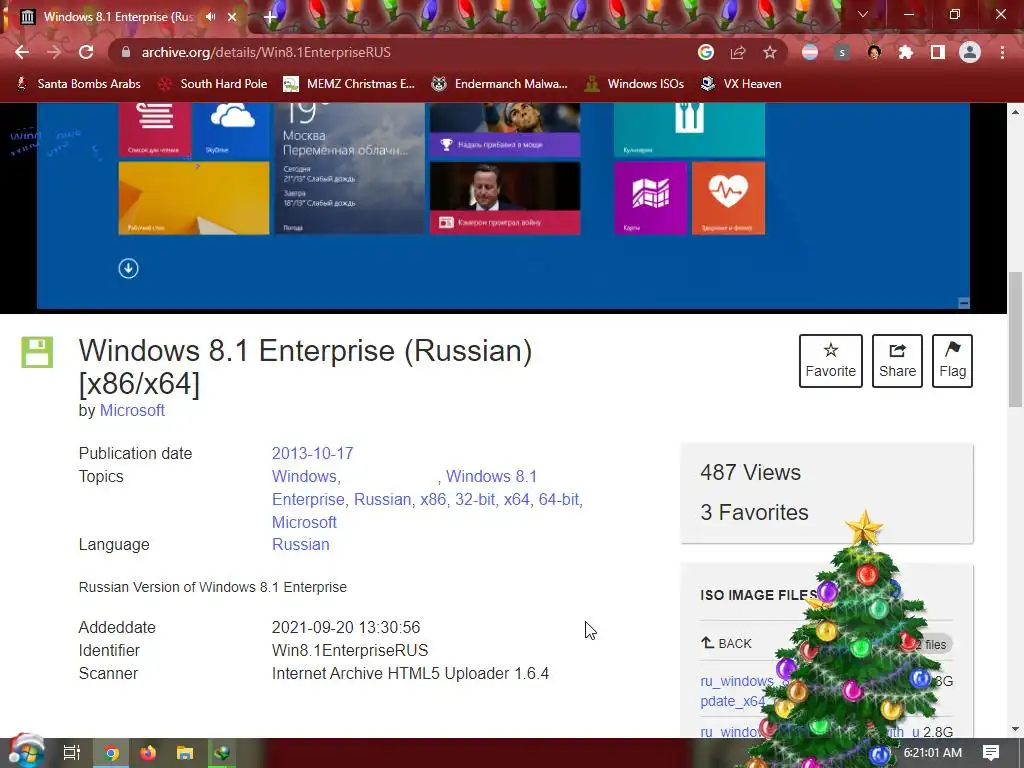Click the 487 Views statistic
This screenshot has height=768, width=1024.
[x=750, y=472]
